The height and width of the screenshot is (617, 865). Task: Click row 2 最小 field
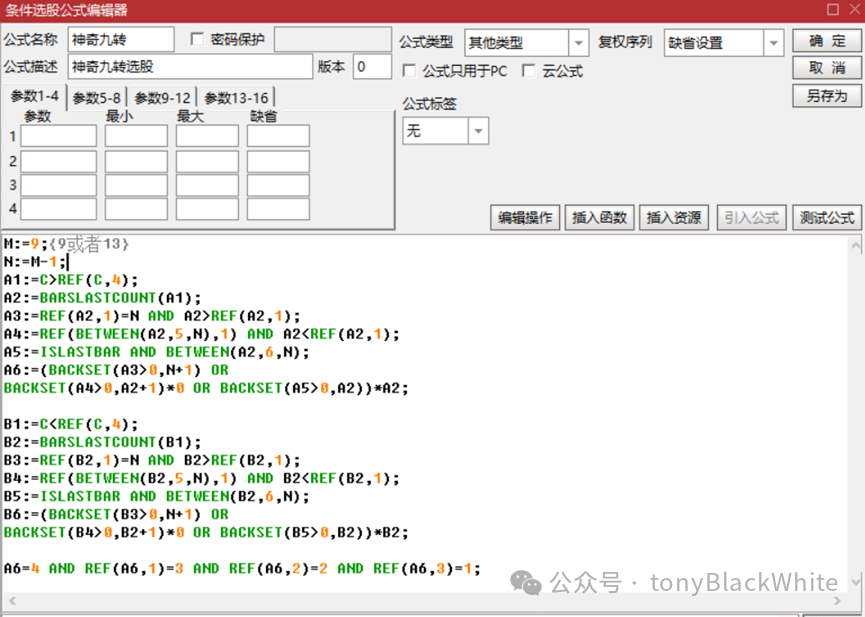136,162
